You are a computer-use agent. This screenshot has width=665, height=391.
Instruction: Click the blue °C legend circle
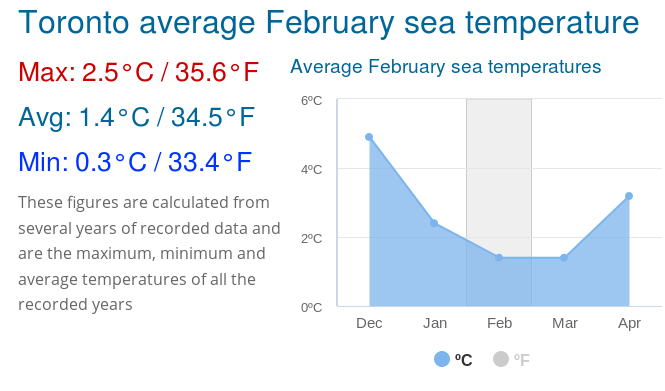tap(442, 359)
